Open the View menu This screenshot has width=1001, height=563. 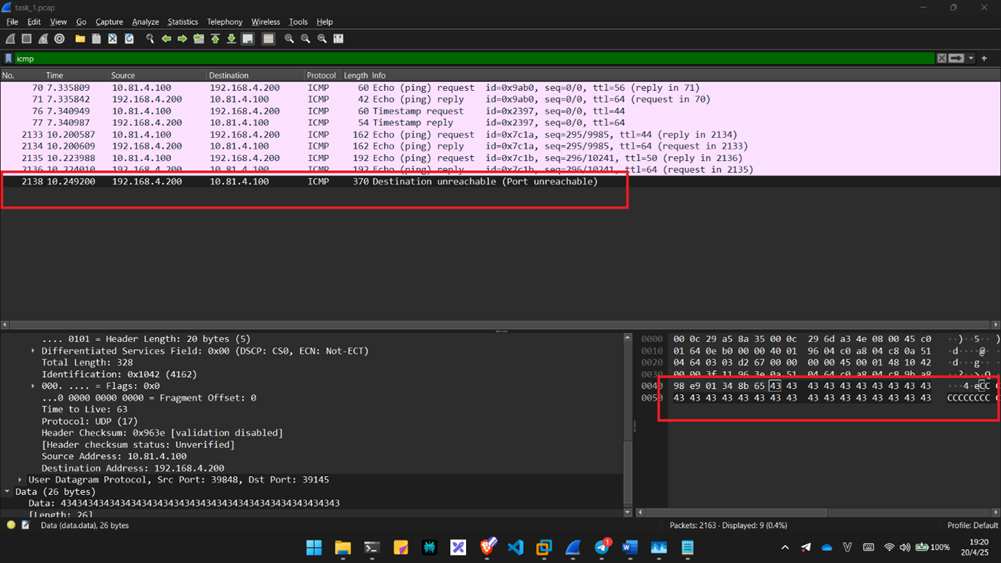[58, 22]
